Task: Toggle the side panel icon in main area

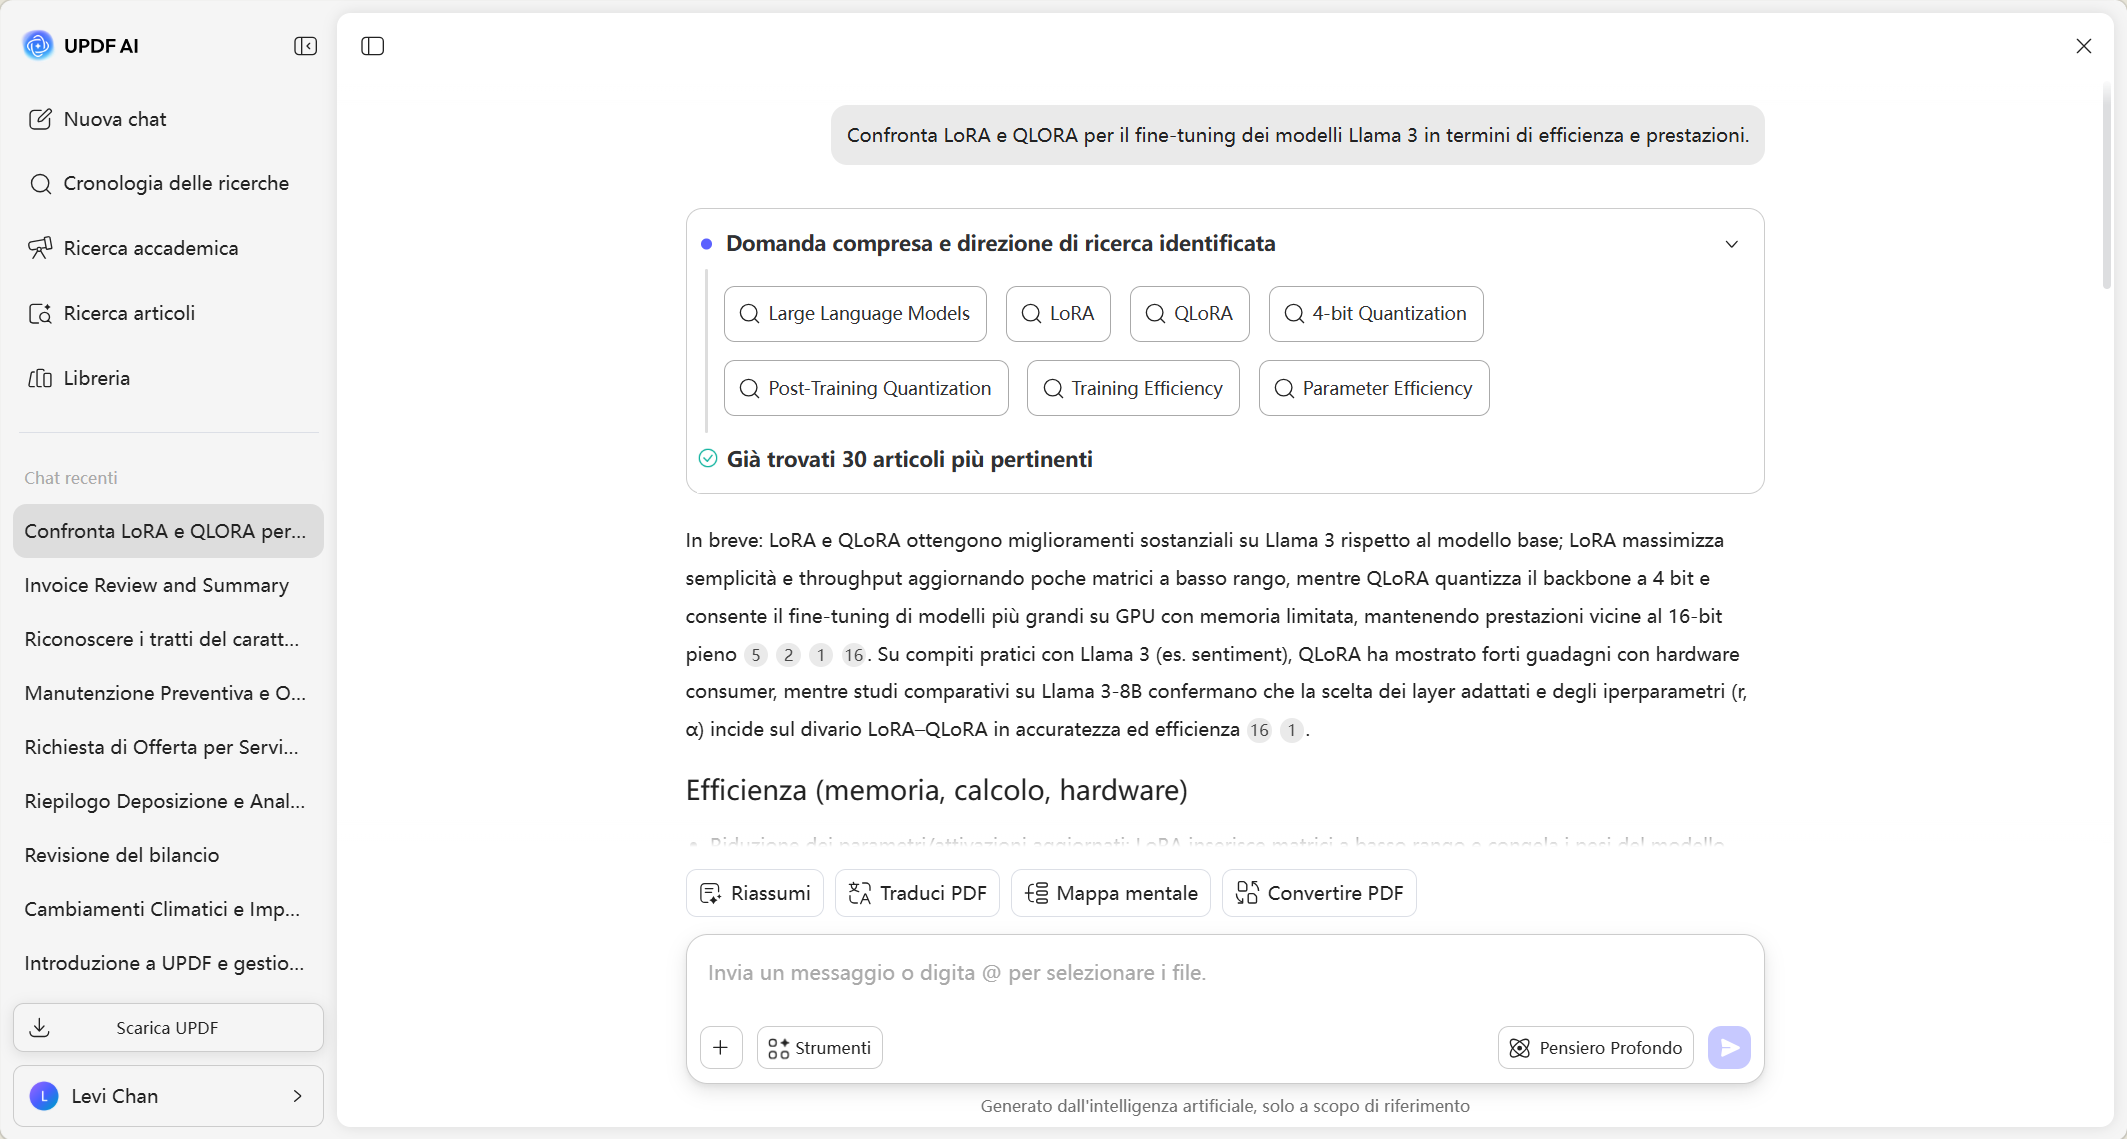Action: pos(373,46)
